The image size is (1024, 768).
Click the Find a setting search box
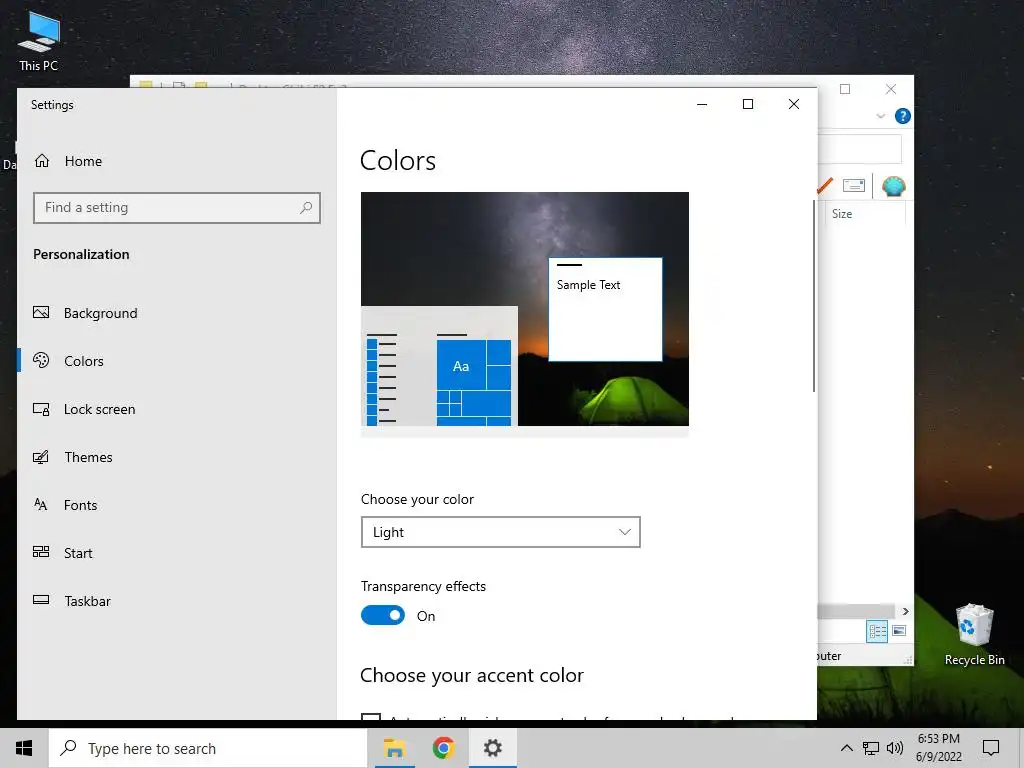point(176,208)
